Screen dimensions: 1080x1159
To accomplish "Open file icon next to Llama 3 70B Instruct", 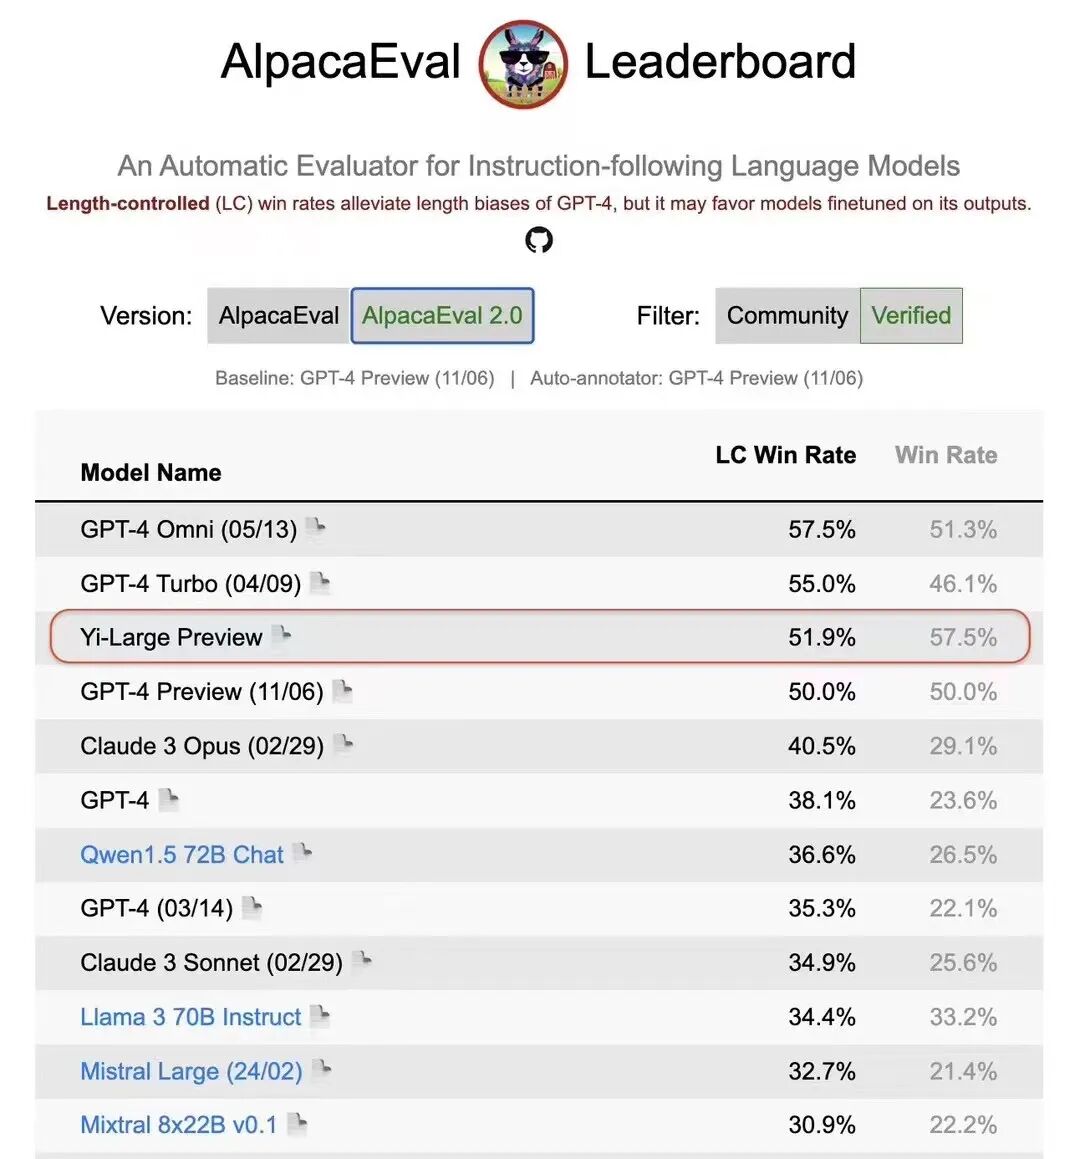I will (320, 1016).
